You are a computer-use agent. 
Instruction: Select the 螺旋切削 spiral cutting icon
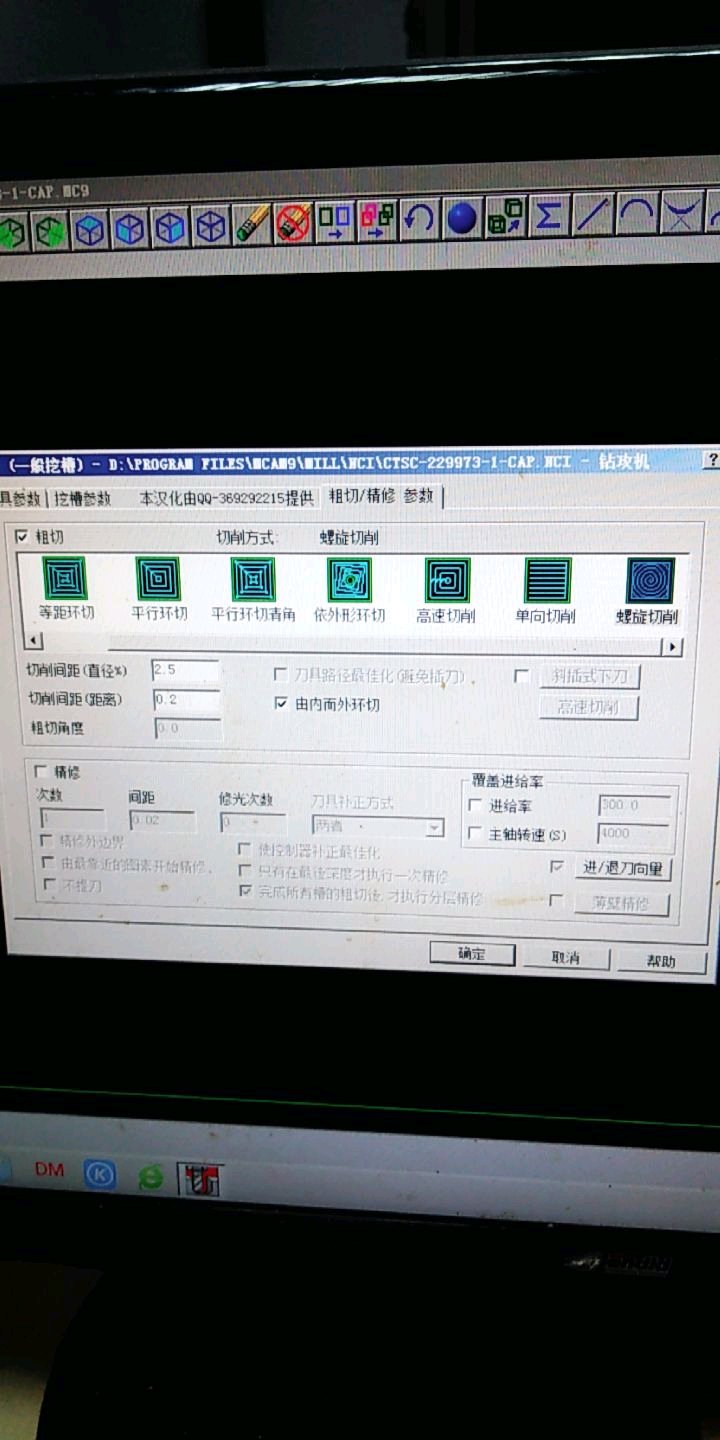(x=650, y=581)
